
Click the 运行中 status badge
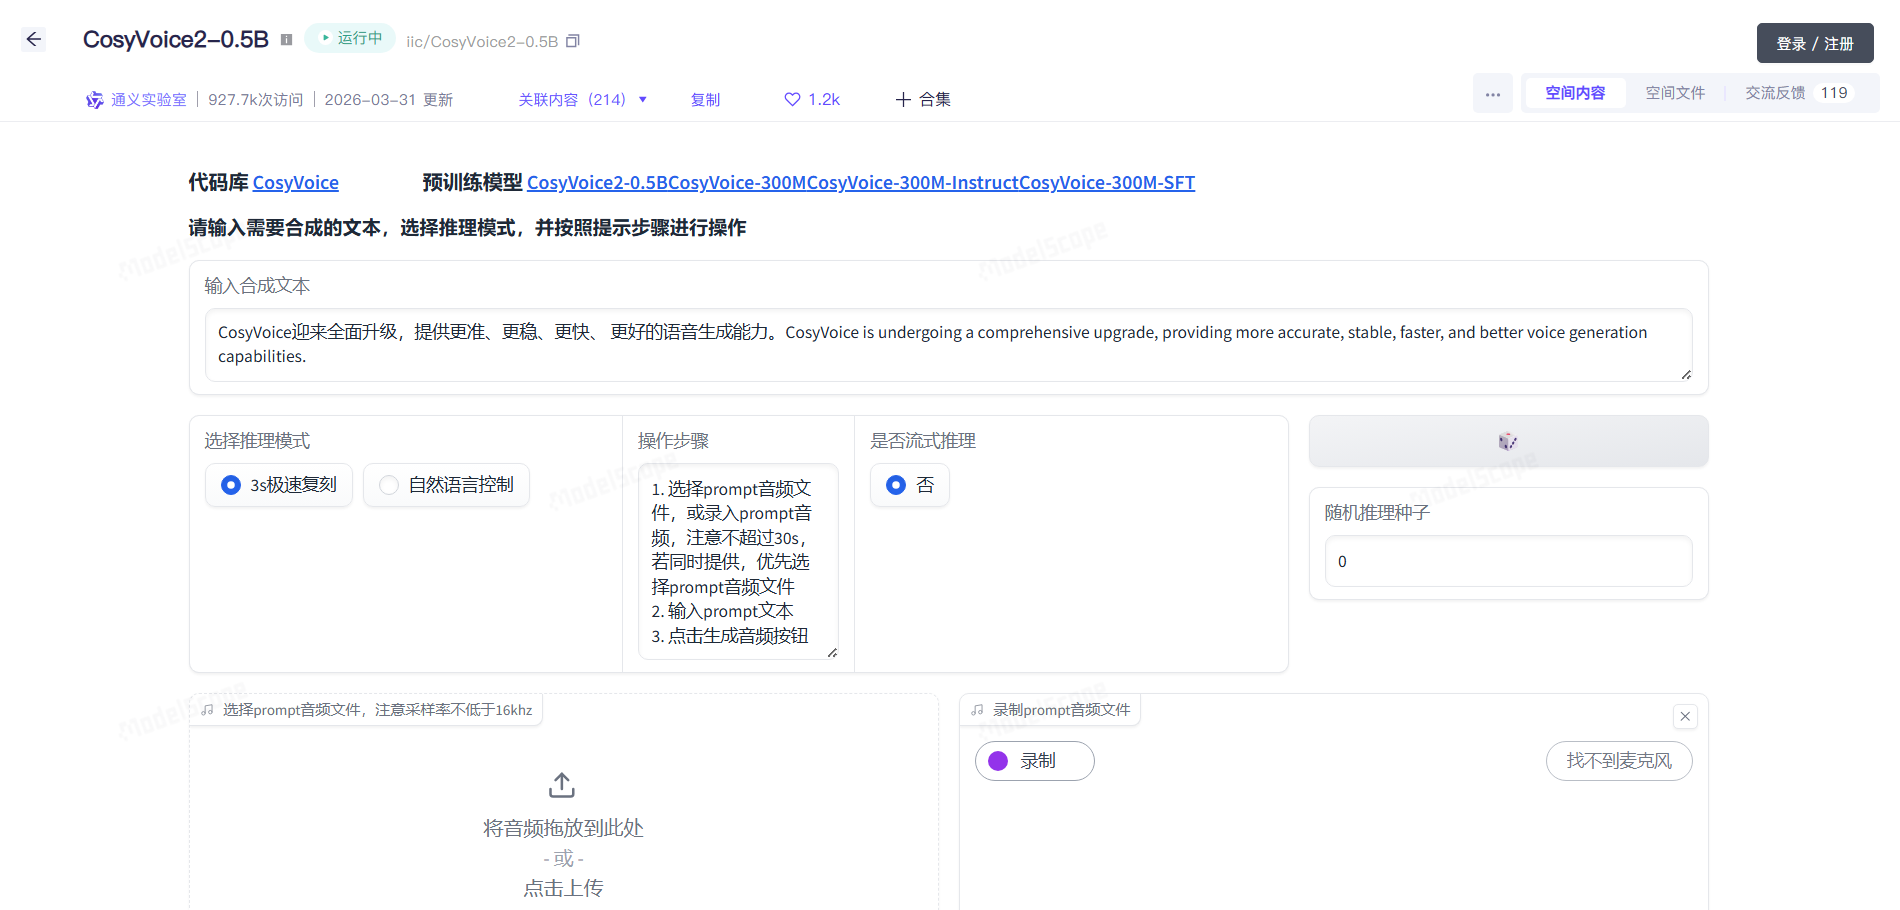pos(350,38)
